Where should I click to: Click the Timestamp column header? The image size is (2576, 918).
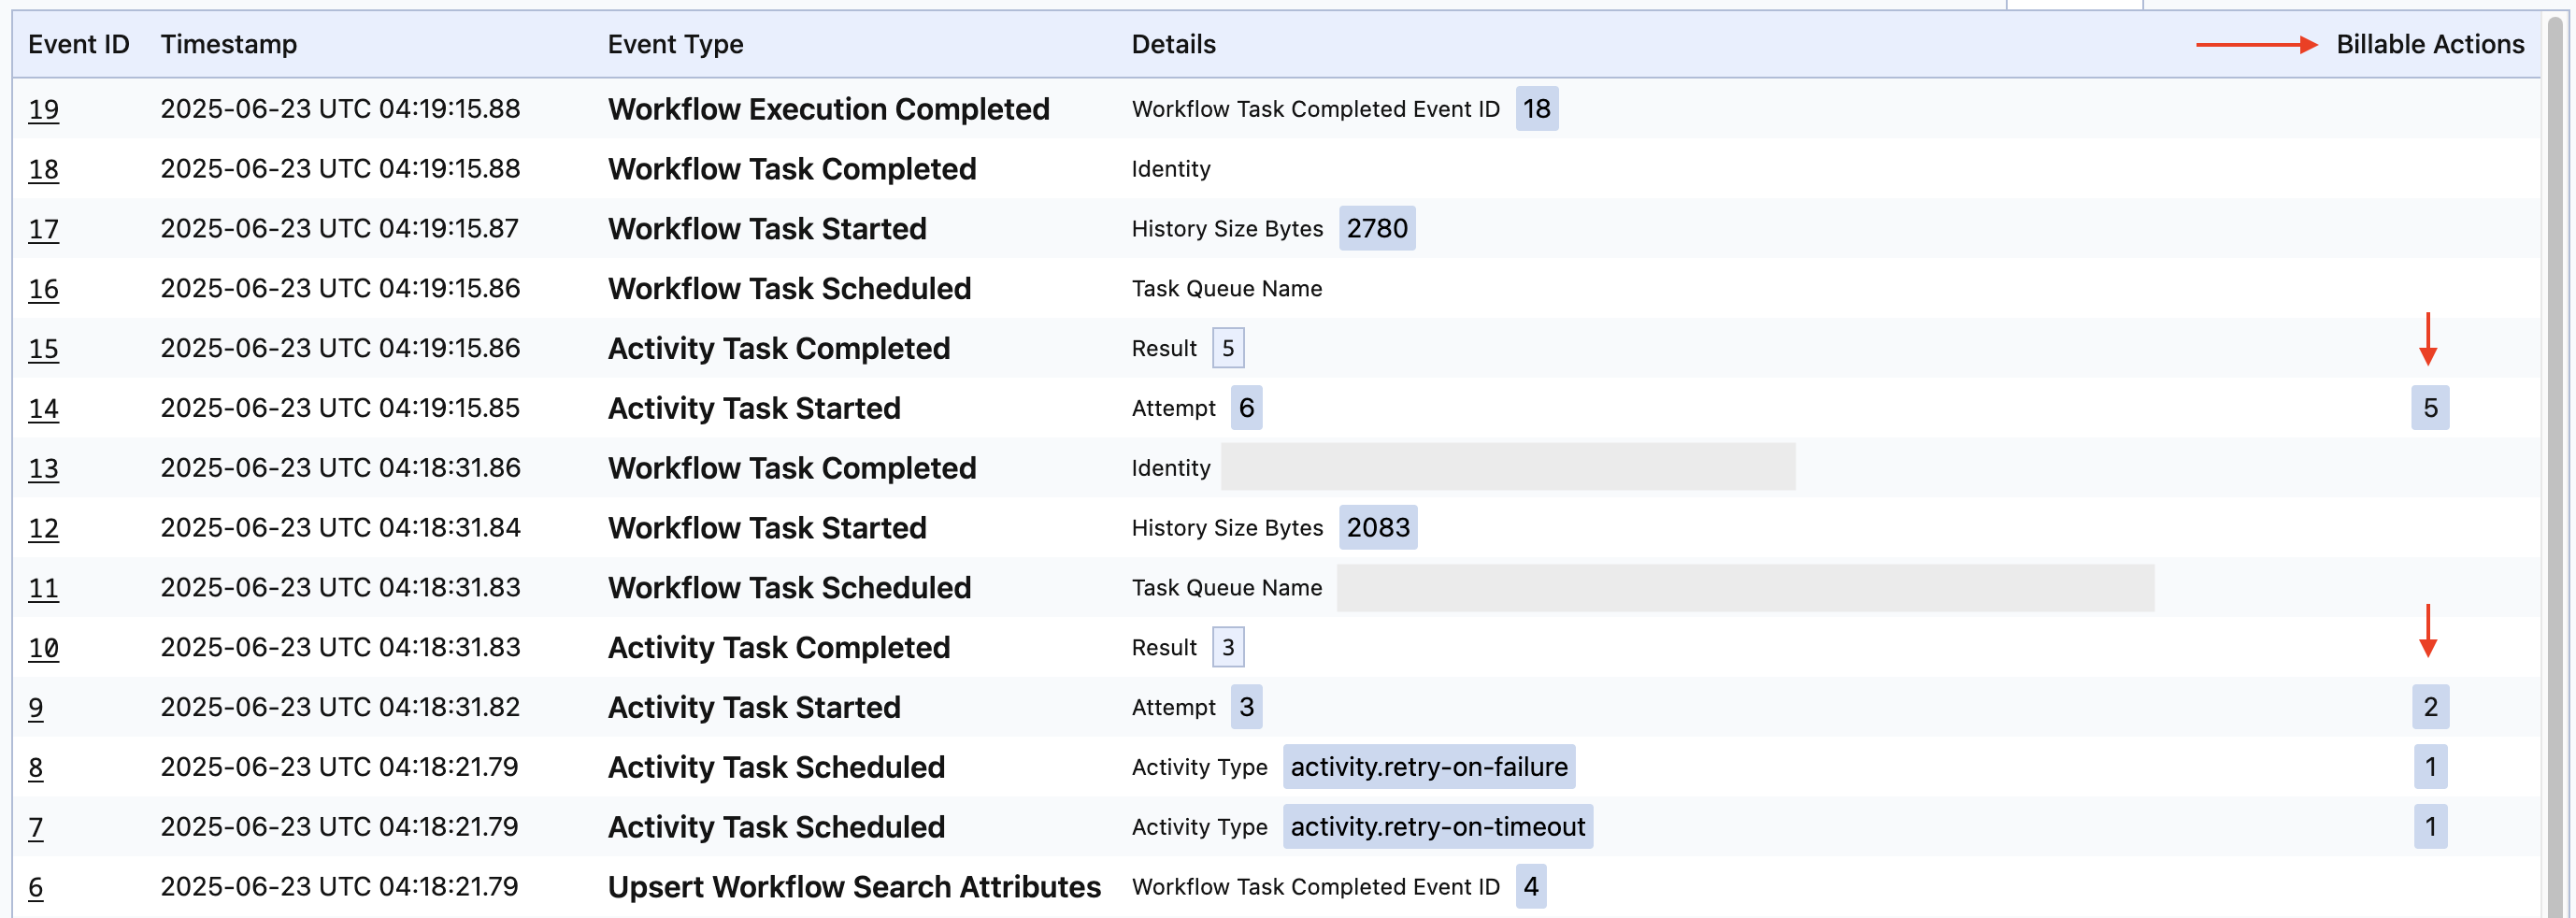pyautogui.click(x=229, y=44)
